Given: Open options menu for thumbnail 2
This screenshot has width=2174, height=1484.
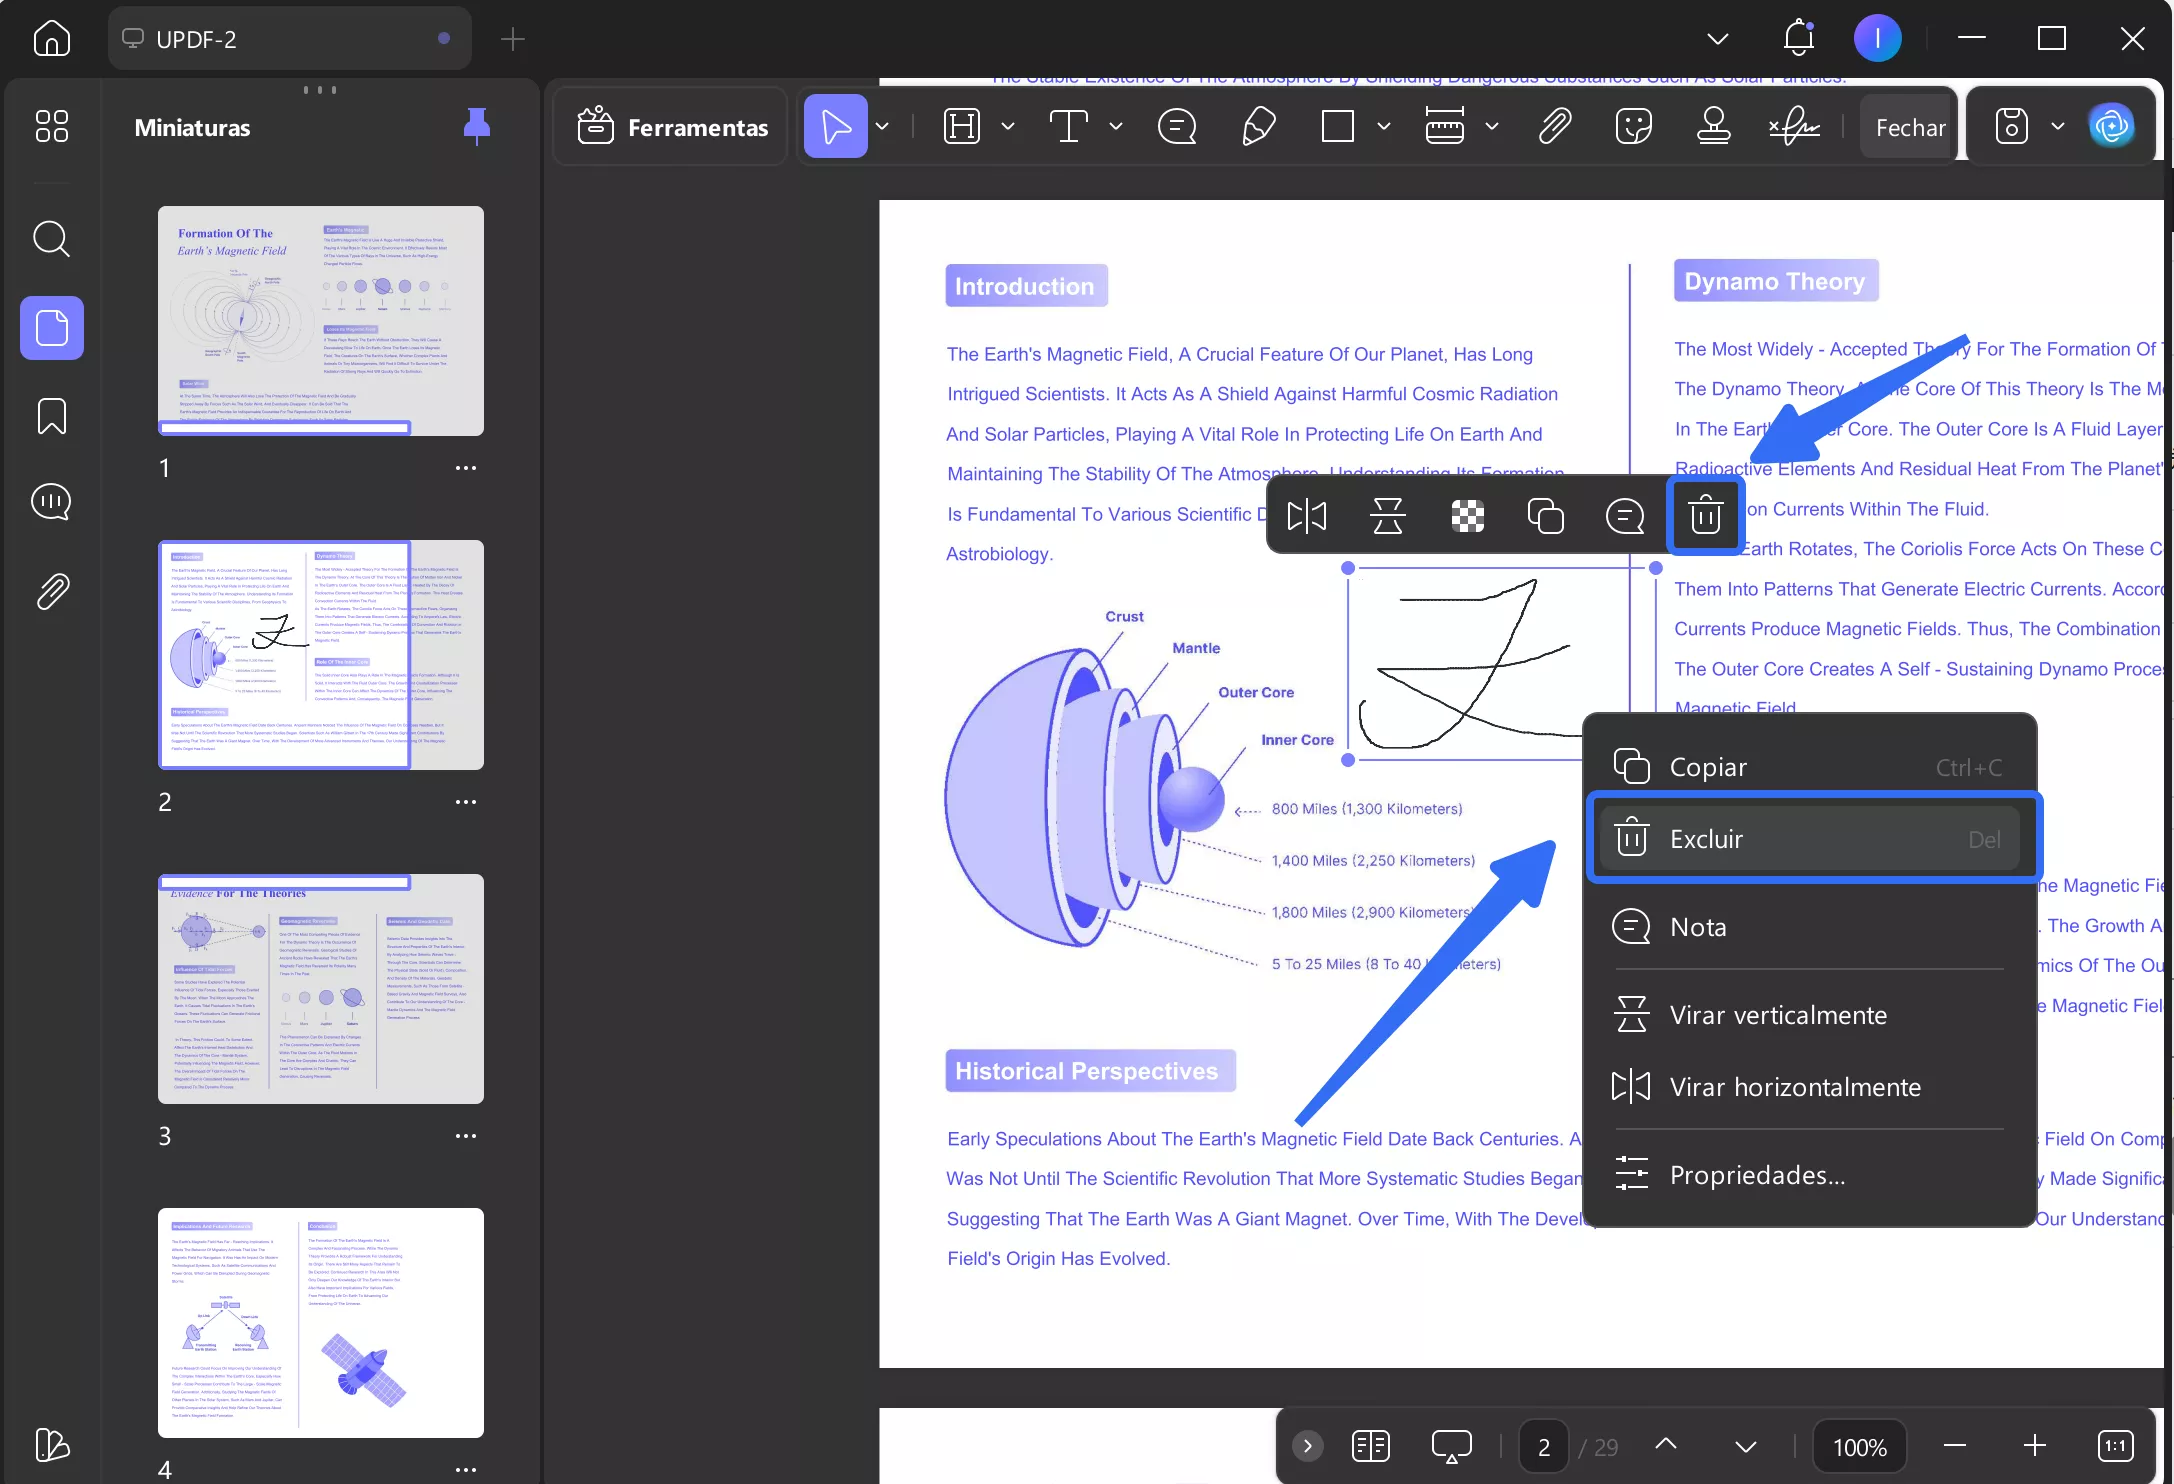Looking at the screenshot, I should [466, 802].
